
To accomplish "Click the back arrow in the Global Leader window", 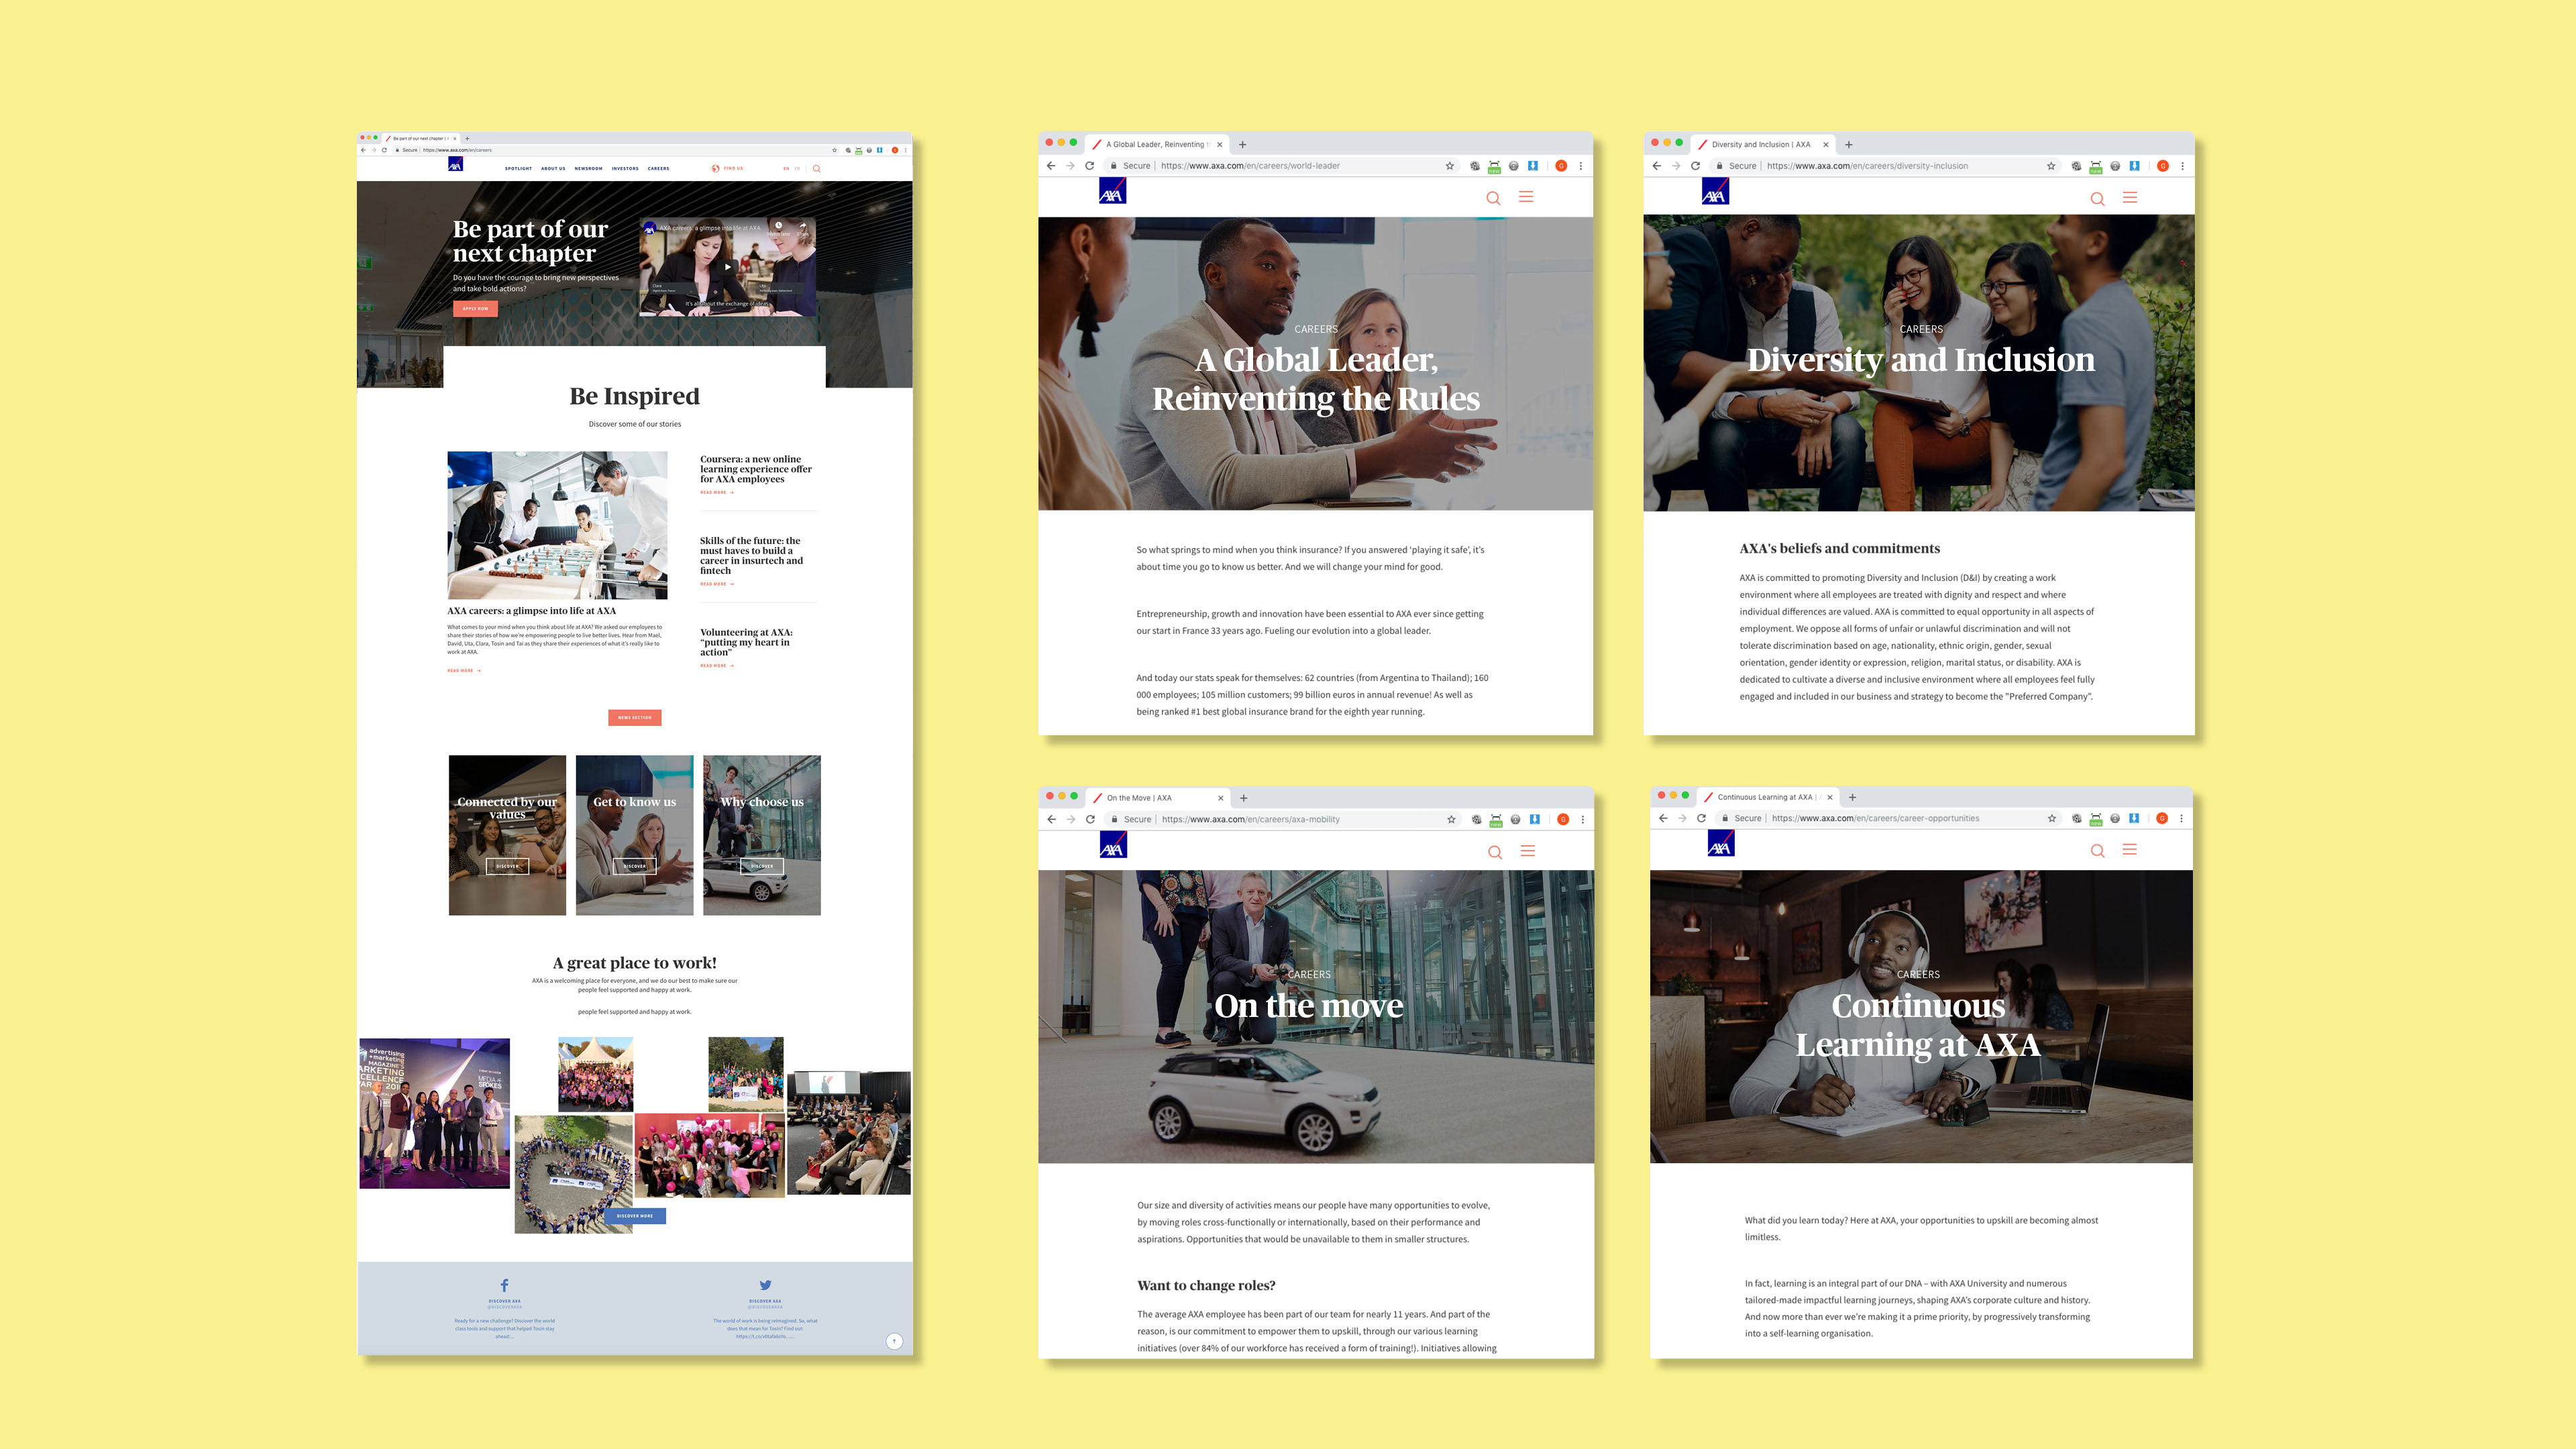I will coord(1051,166).
